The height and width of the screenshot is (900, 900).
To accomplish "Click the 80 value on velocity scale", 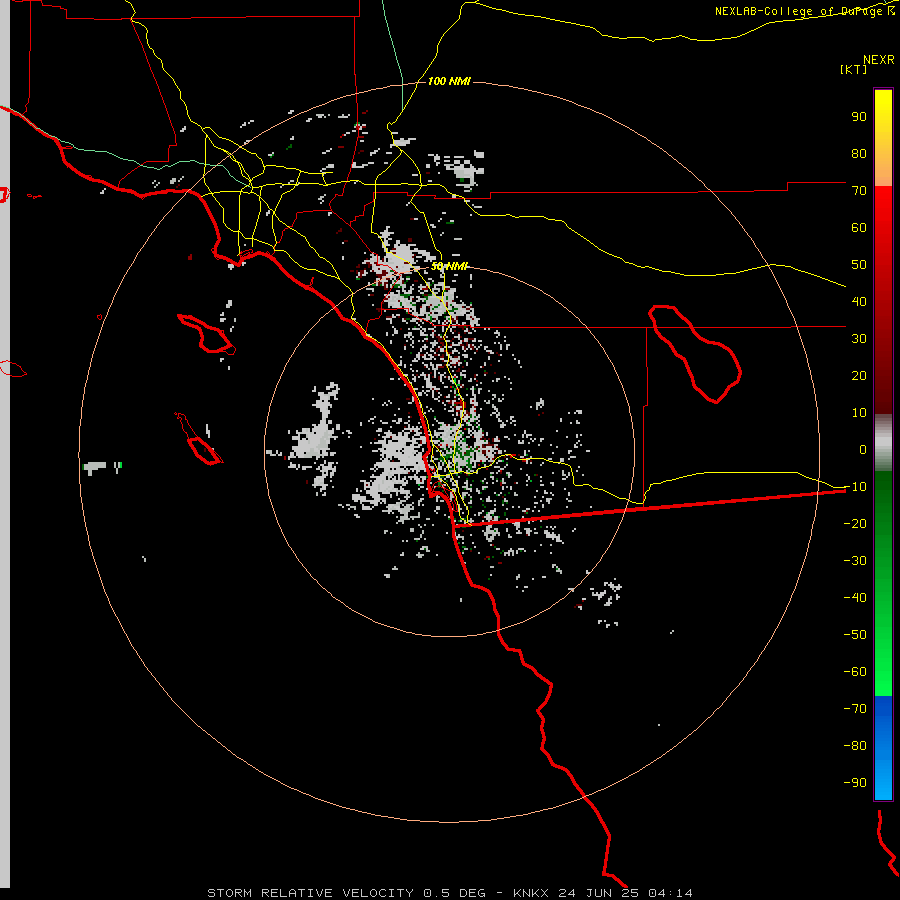I will tap(859, 153).
